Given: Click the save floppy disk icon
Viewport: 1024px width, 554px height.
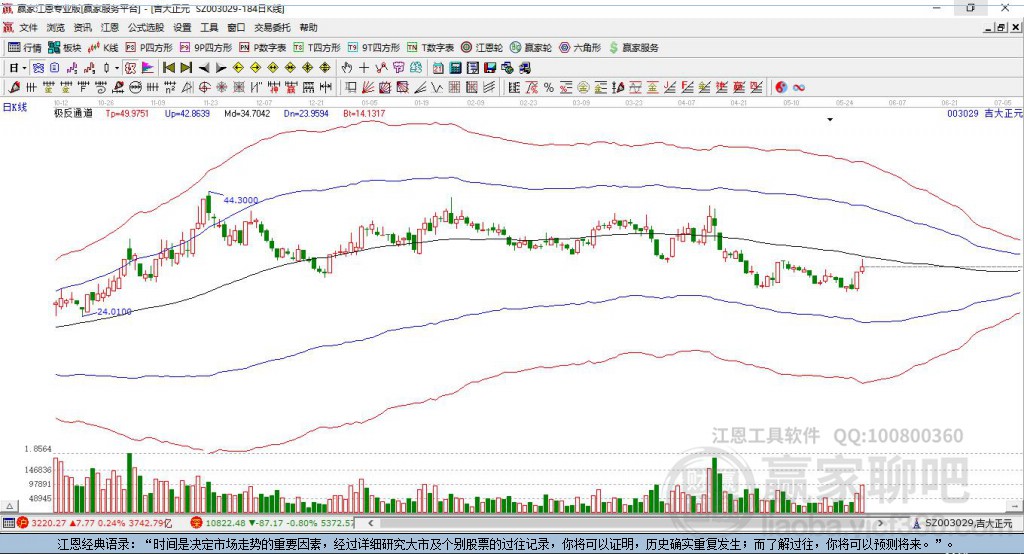Looking at the screenshot, I should pos(490,68).
